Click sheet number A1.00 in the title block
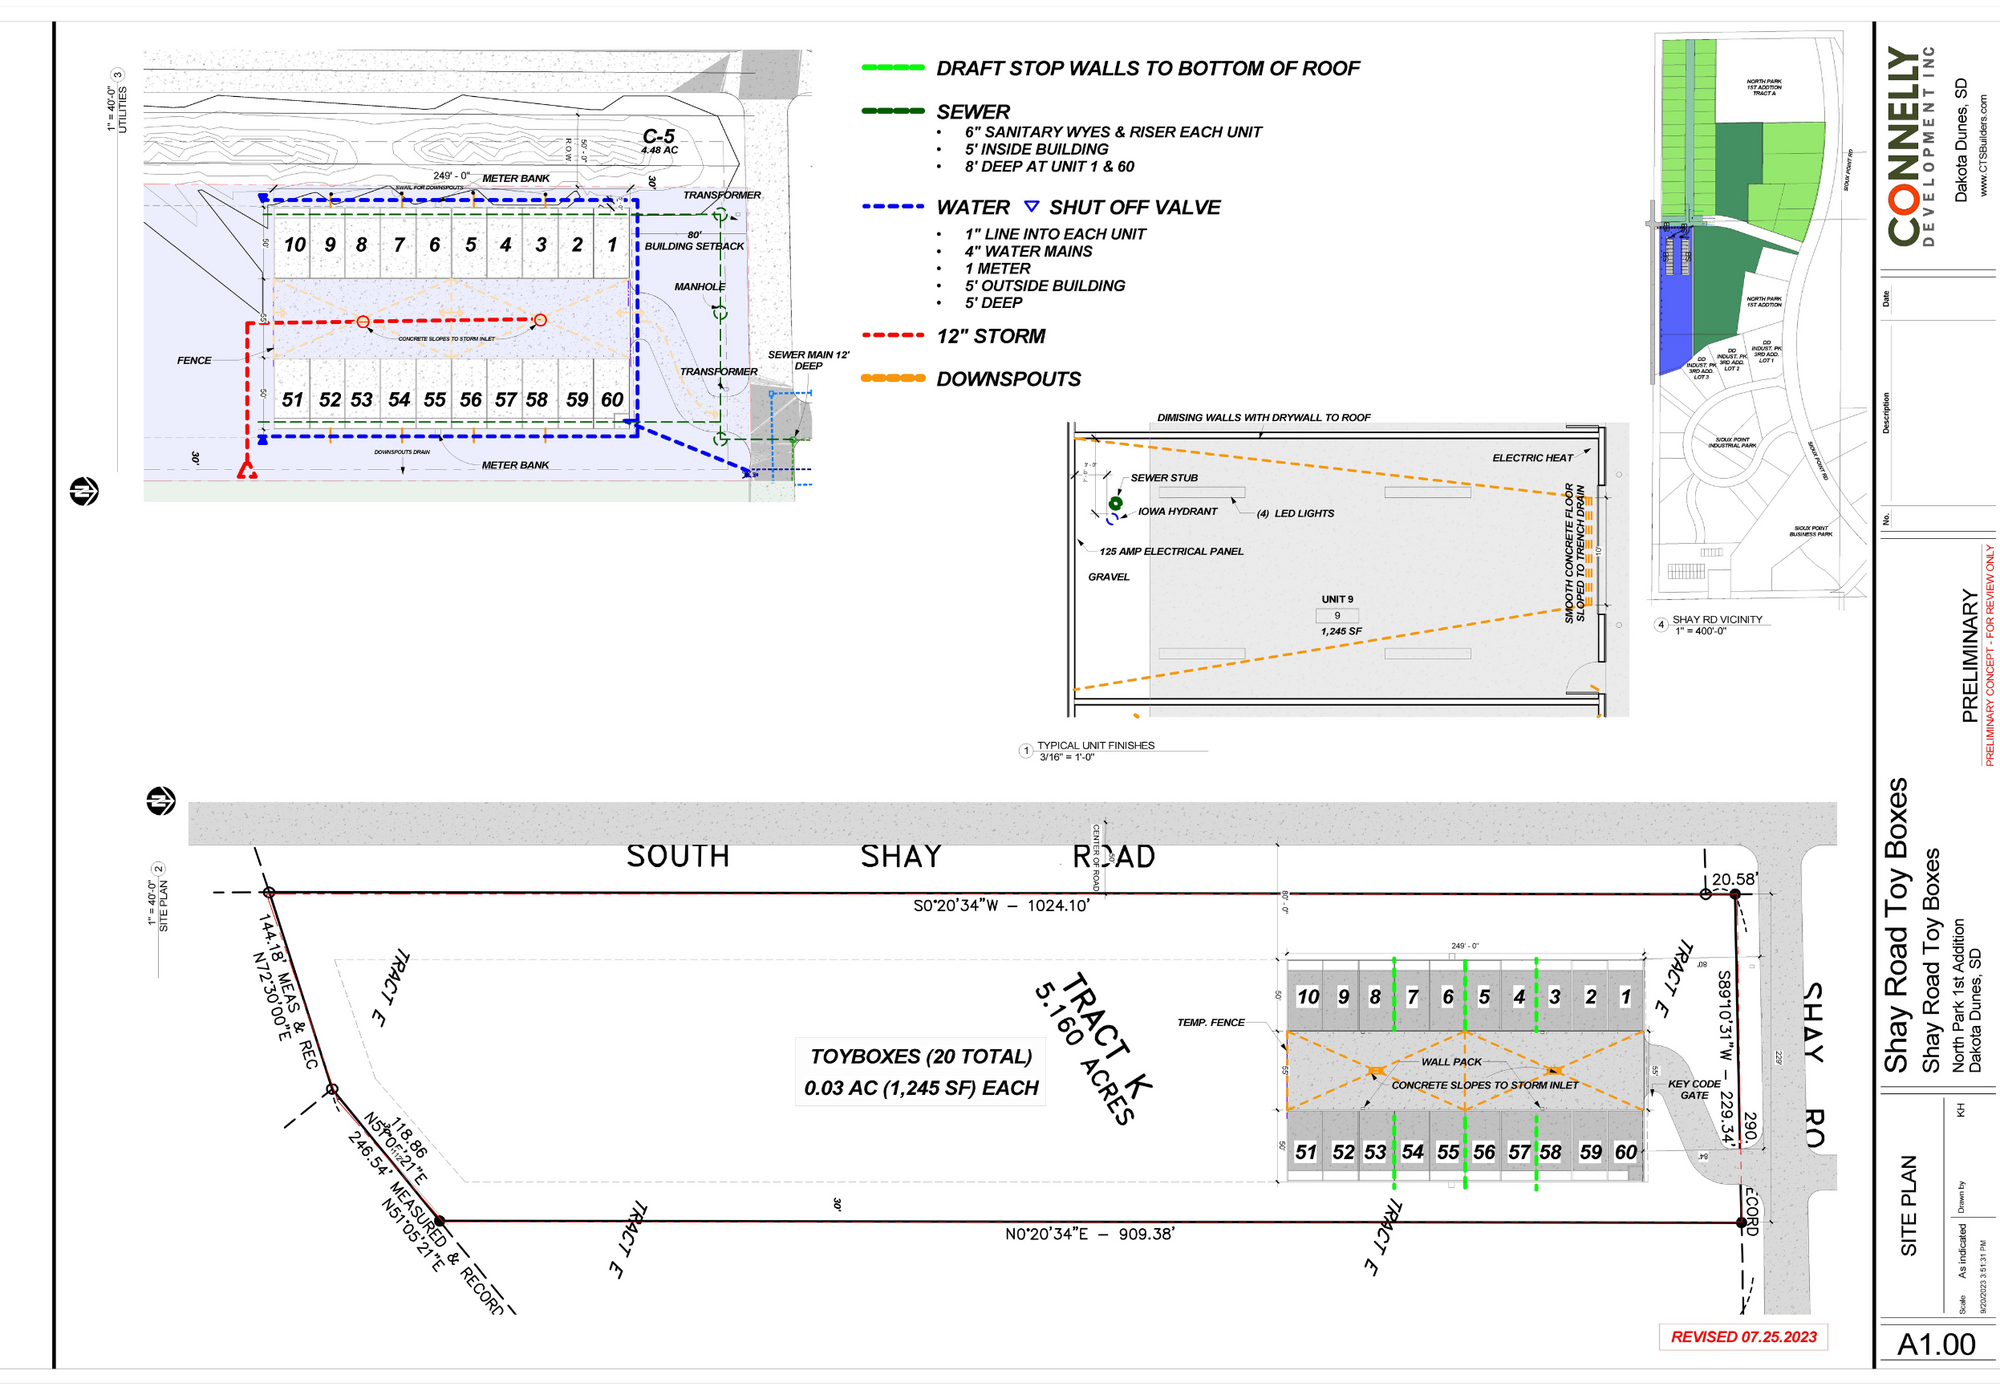The height and width of the screenshot is (1390, 2000). pyautogui.click(x=1936, y=1345)
